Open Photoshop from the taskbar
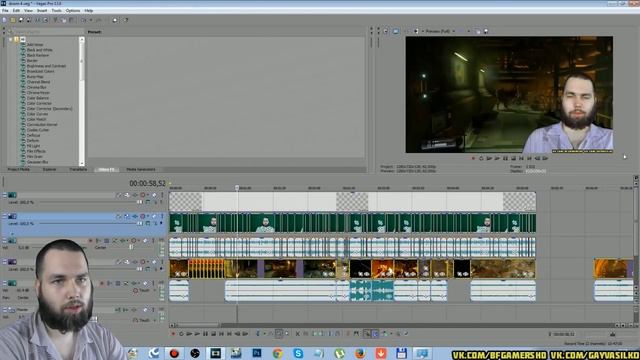640x360 pixels. click(x=257, y=353)
